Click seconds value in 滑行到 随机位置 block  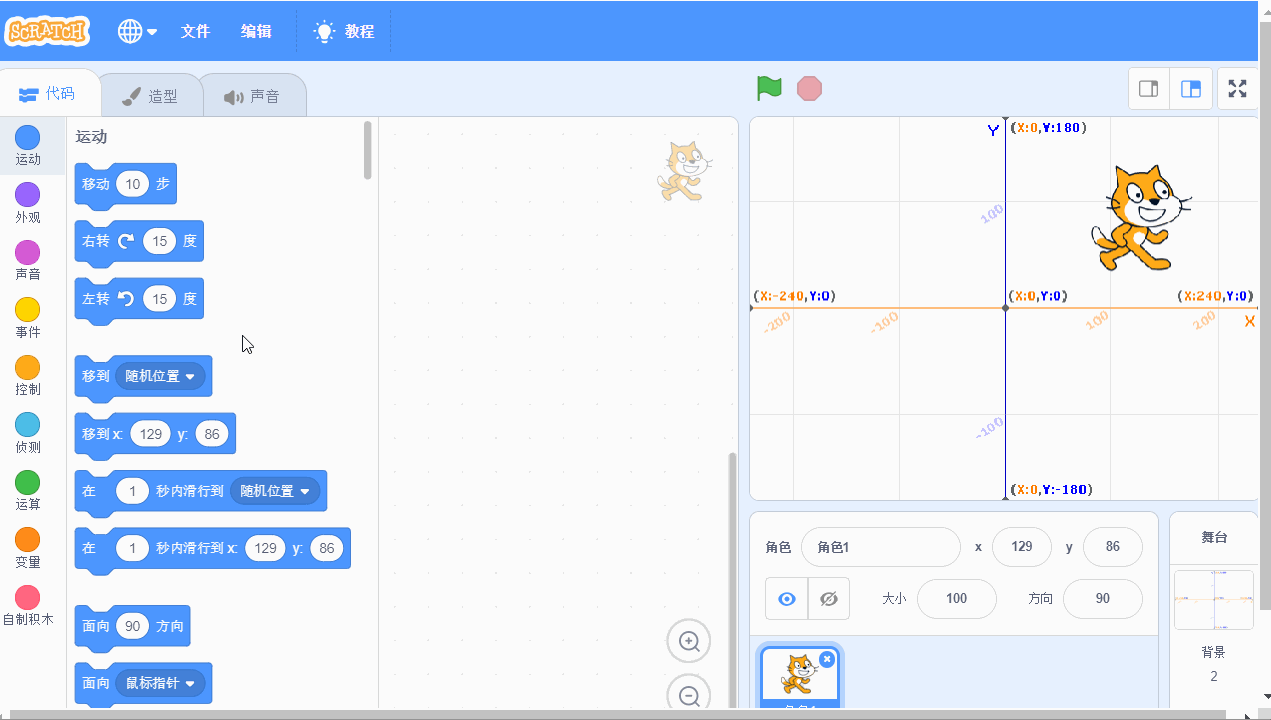pyautogui.click(x=132, y=491)
